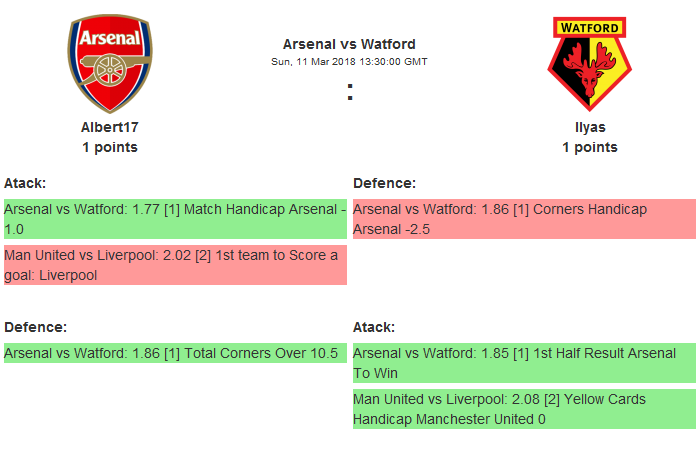Click the match date Sun, 11 Mar 2018

tap(349, 62)
